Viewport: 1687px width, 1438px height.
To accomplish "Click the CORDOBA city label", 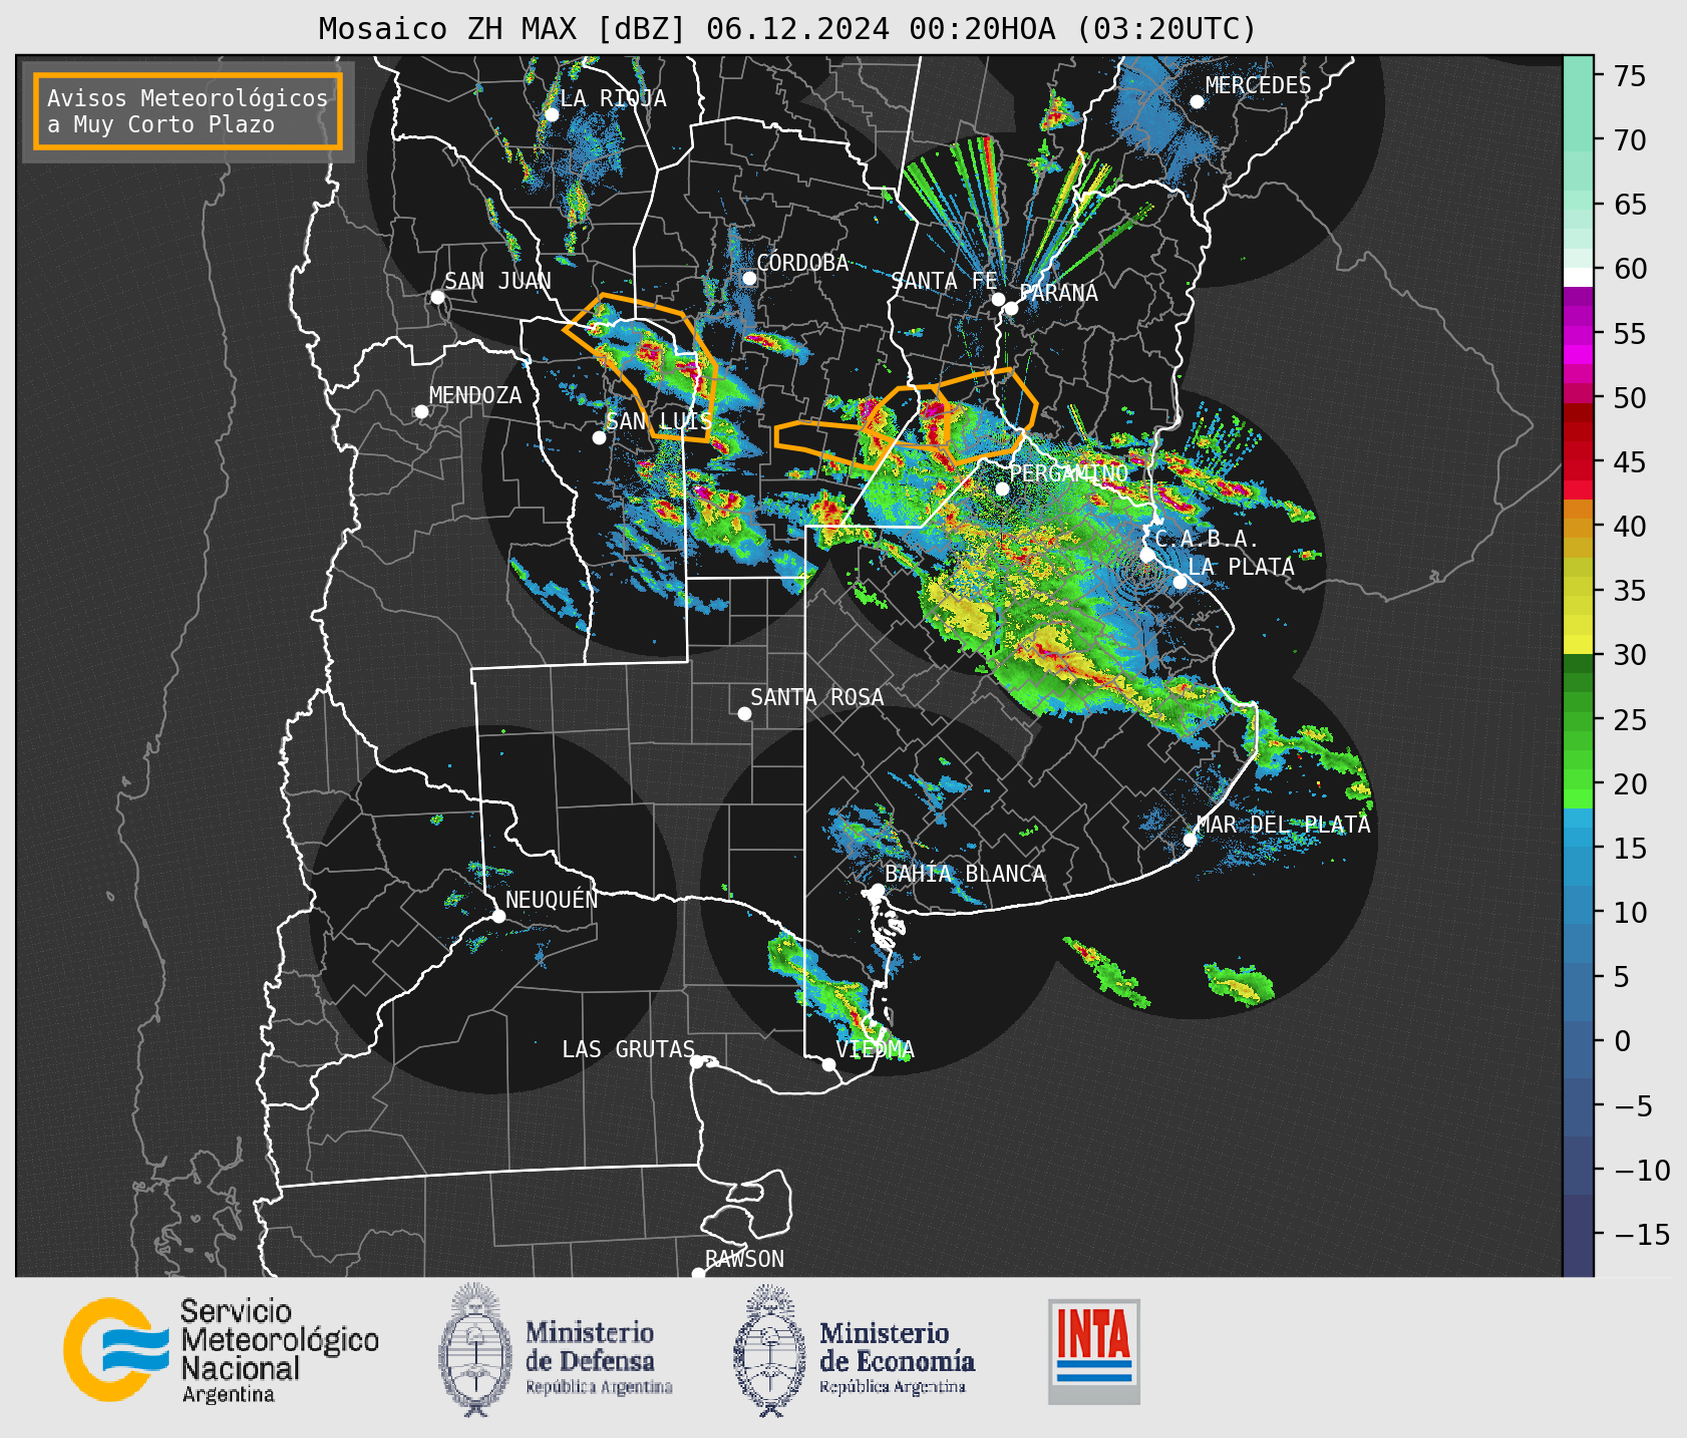I will pos(802,263).
